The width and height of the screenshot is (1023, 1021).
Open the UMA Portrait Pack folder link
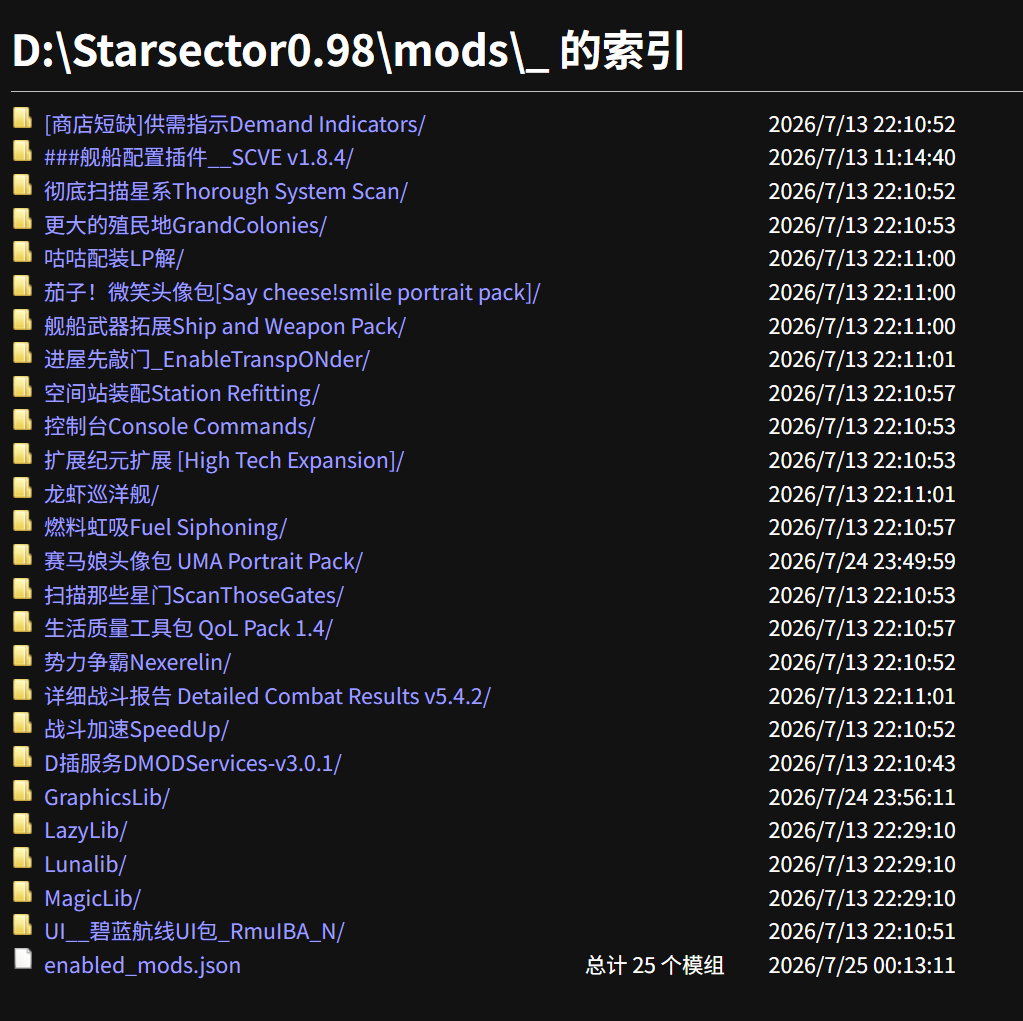point(204,562)
